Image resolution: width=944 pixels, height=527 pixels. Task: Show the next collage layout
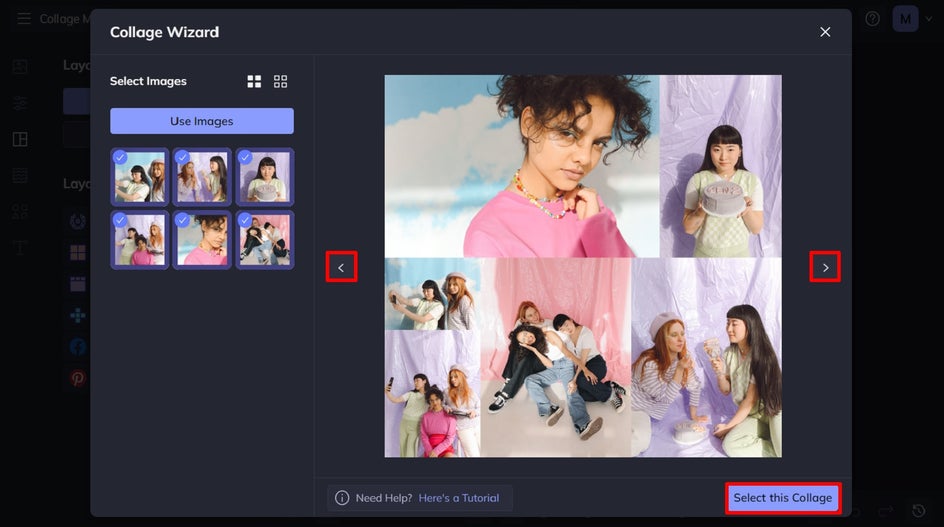point(825,267)
